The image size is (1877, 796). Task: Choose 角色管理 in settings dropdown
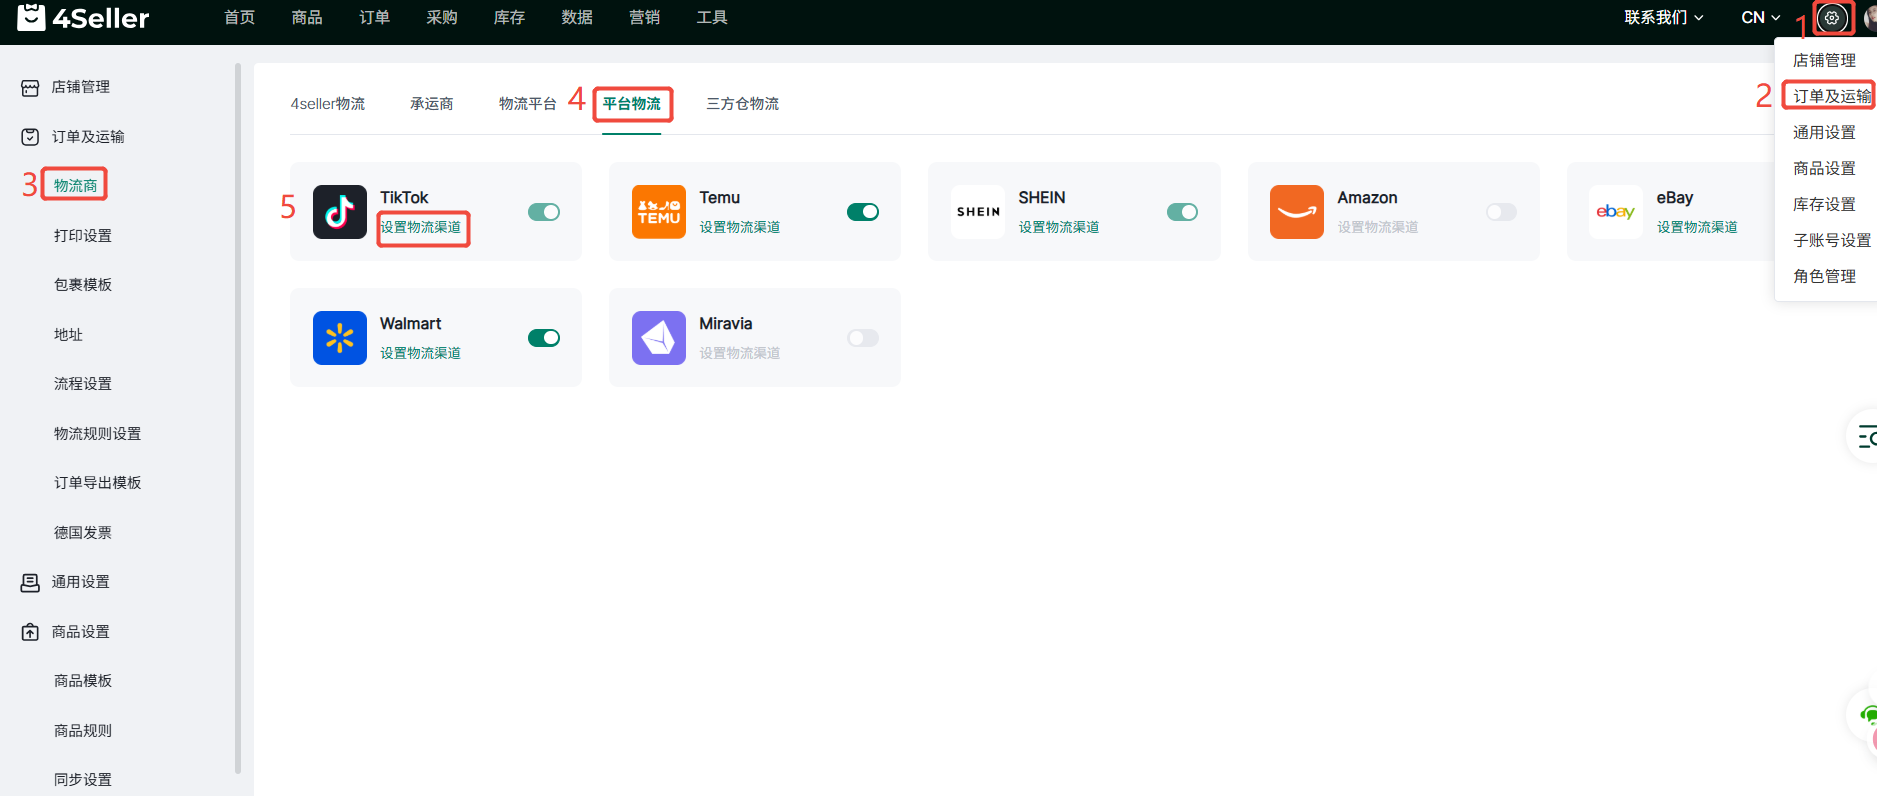coord(1825,276)
